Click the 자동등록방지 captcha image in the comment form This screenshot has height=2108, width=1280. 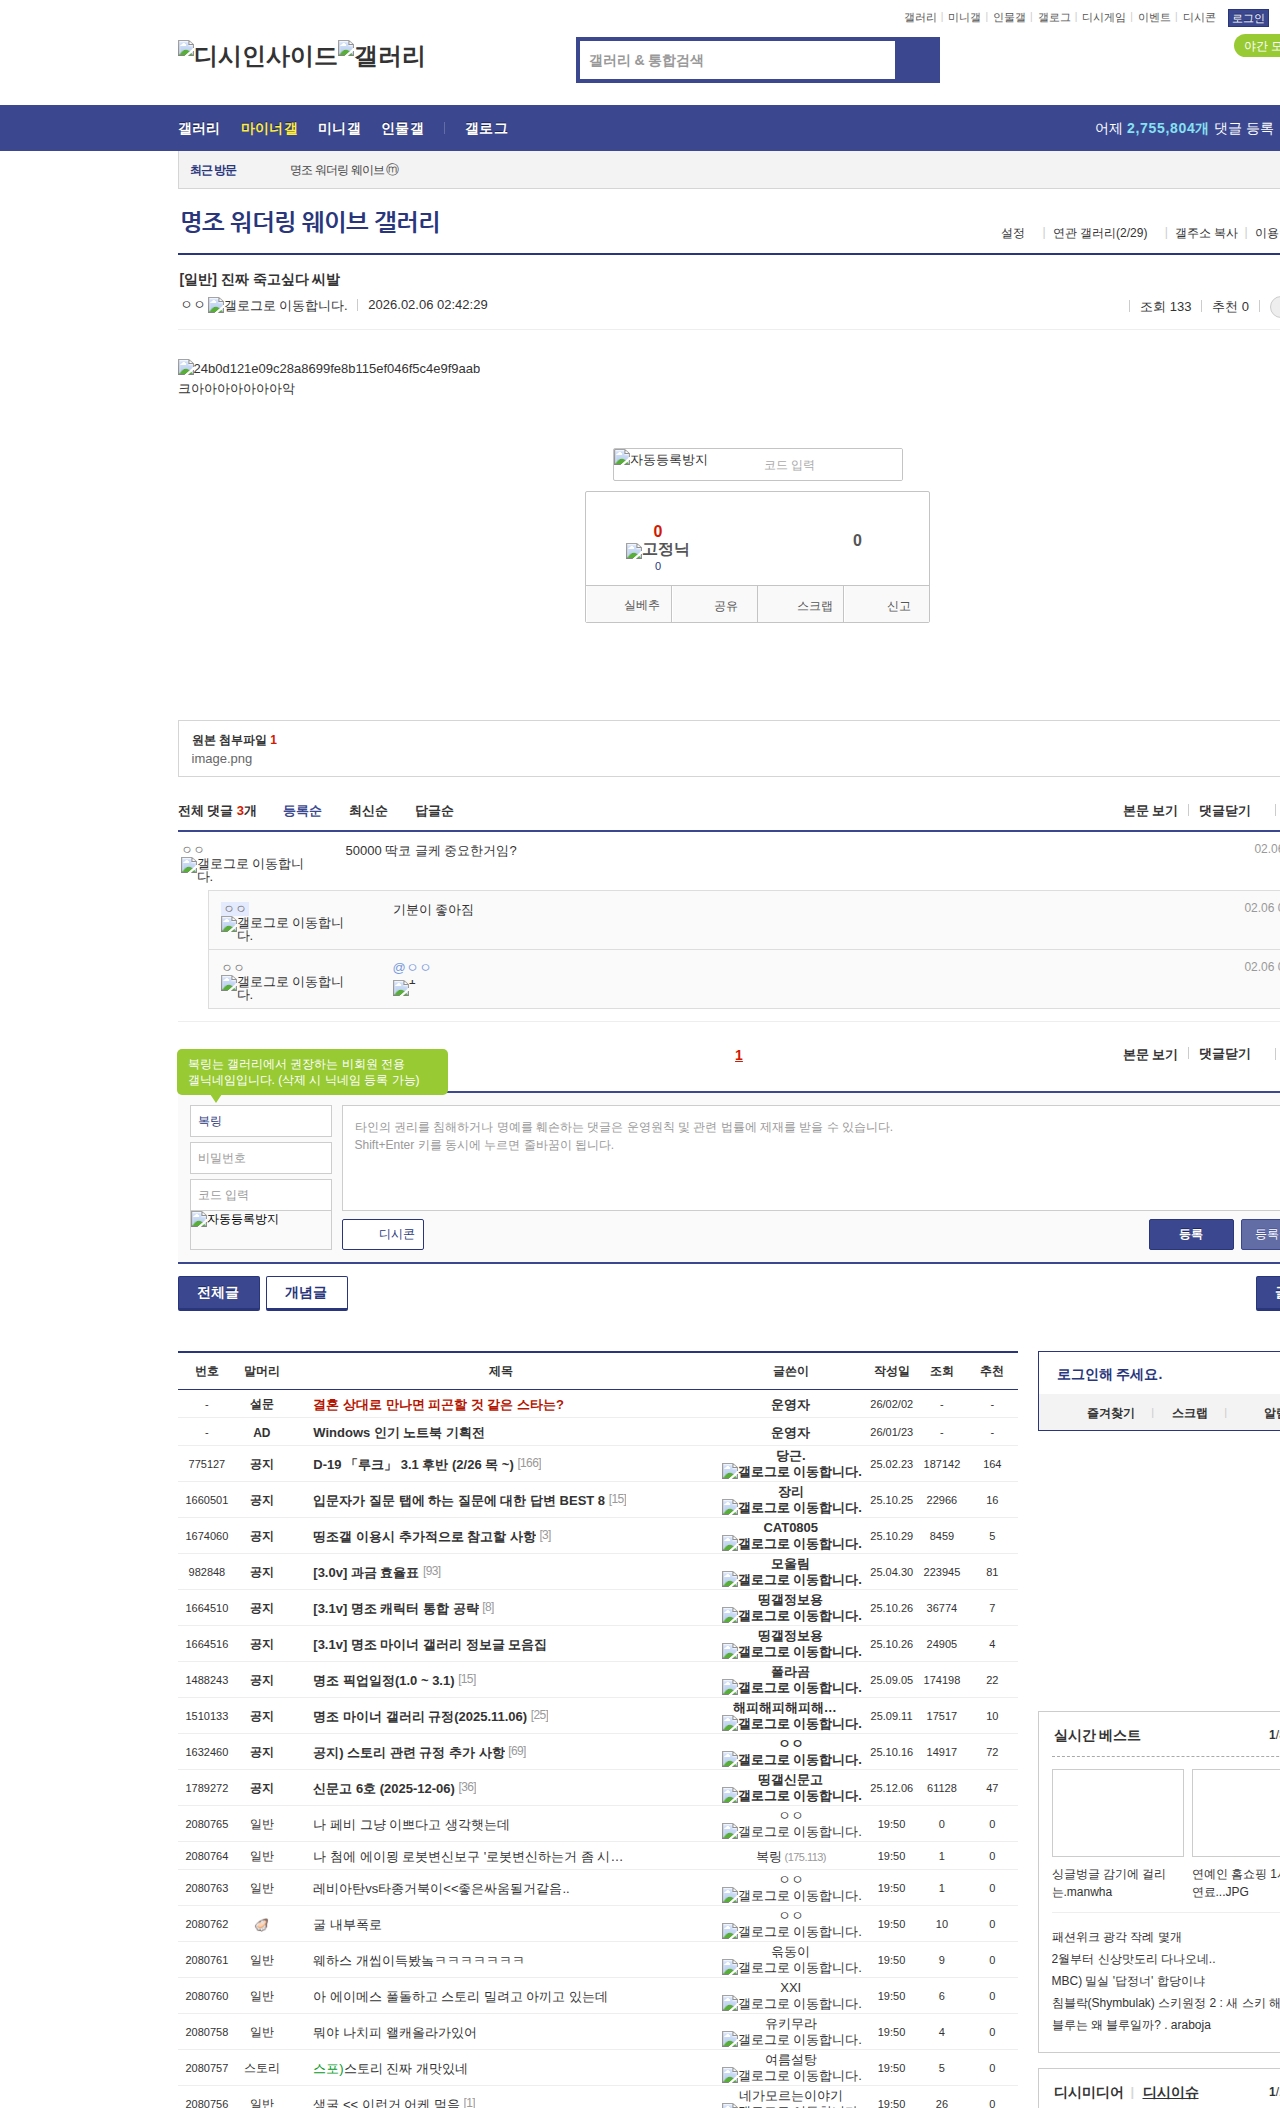(x=235, y=1220)
